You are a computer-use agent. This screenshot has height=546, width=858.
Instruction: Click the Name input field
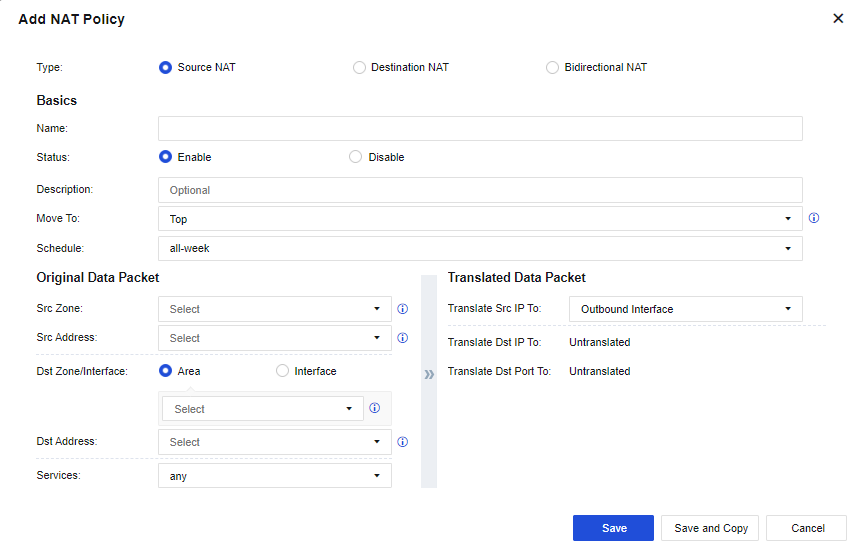click(480, 128)
